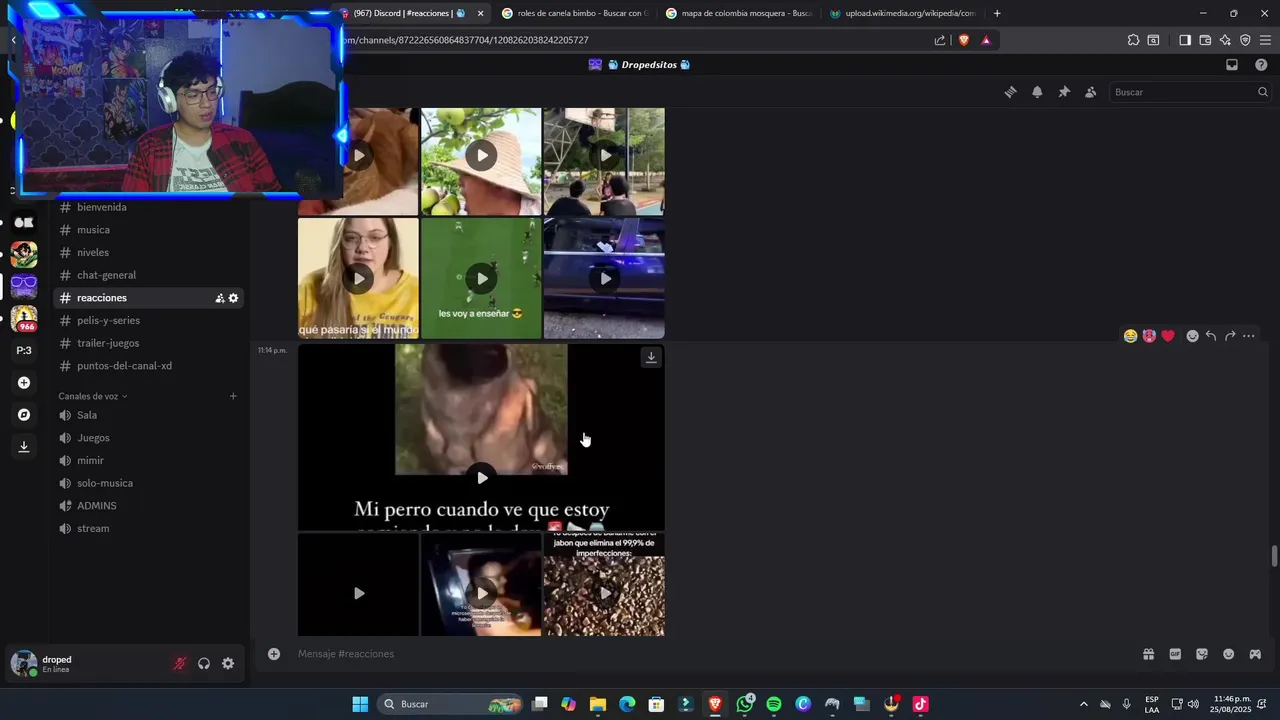Join the stream voice channel
Image resolution: width=1280 pixels, height=720 pixels.
point(148,529)
